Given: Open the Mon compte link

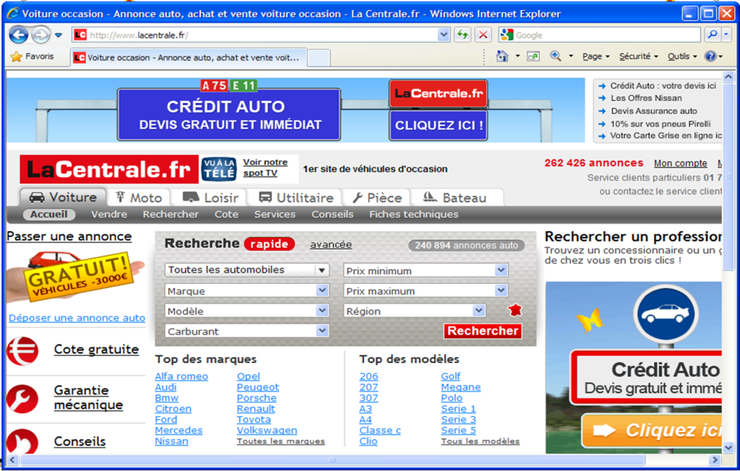Looking at the screenshot, I should click(680, 163).
